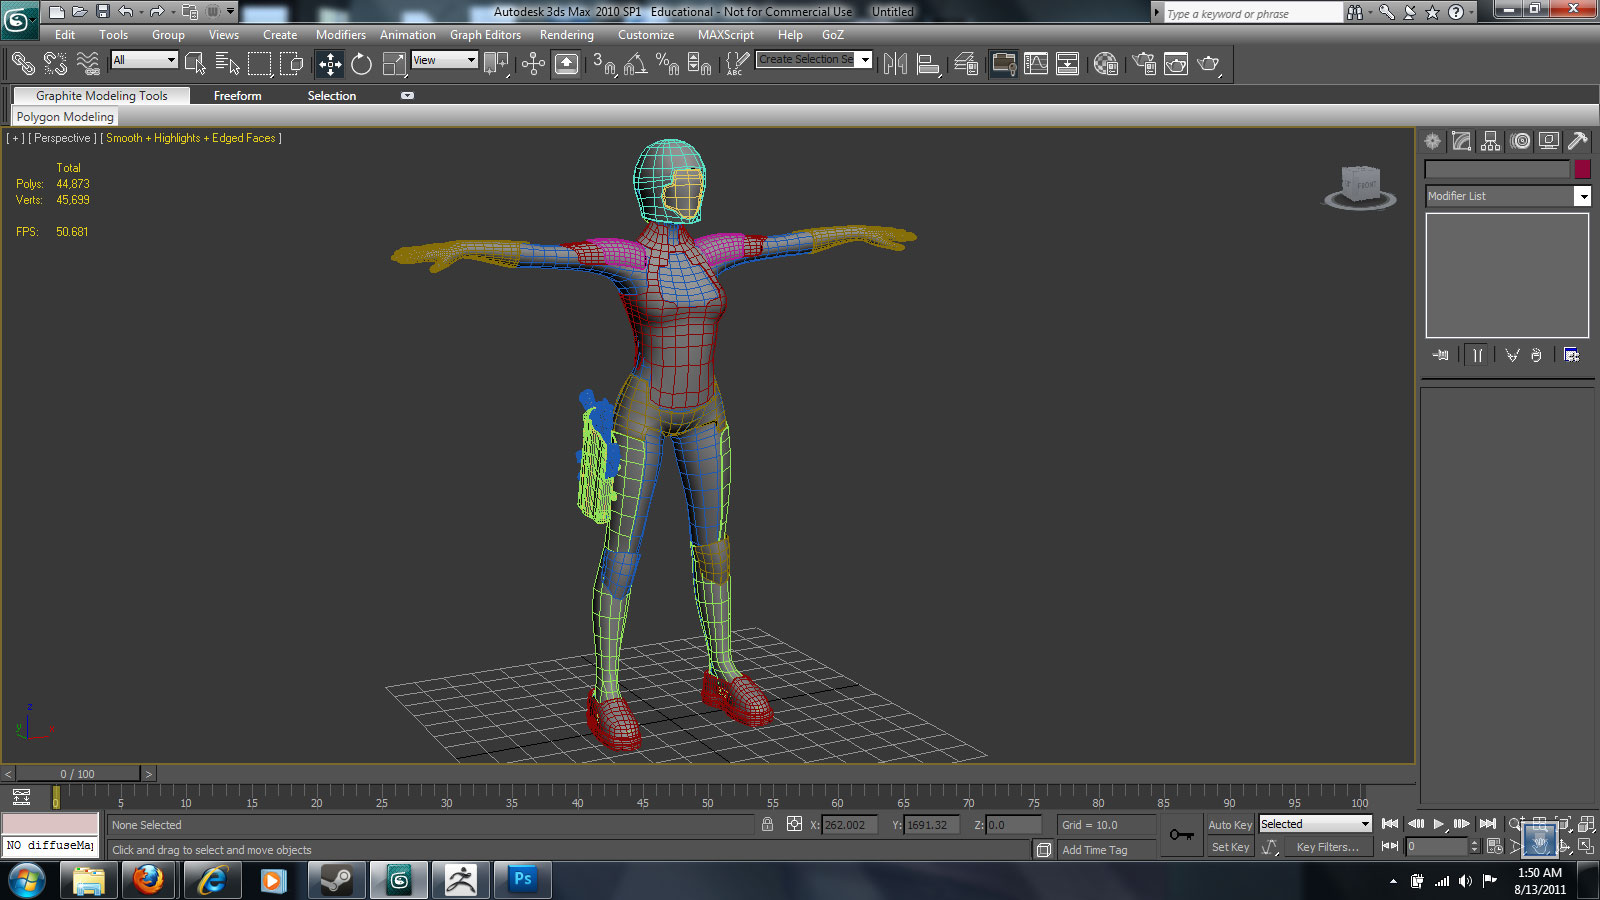Open the Rendering menu
This screenshot has width=1600, height=900.
click(x=567, y=35)
